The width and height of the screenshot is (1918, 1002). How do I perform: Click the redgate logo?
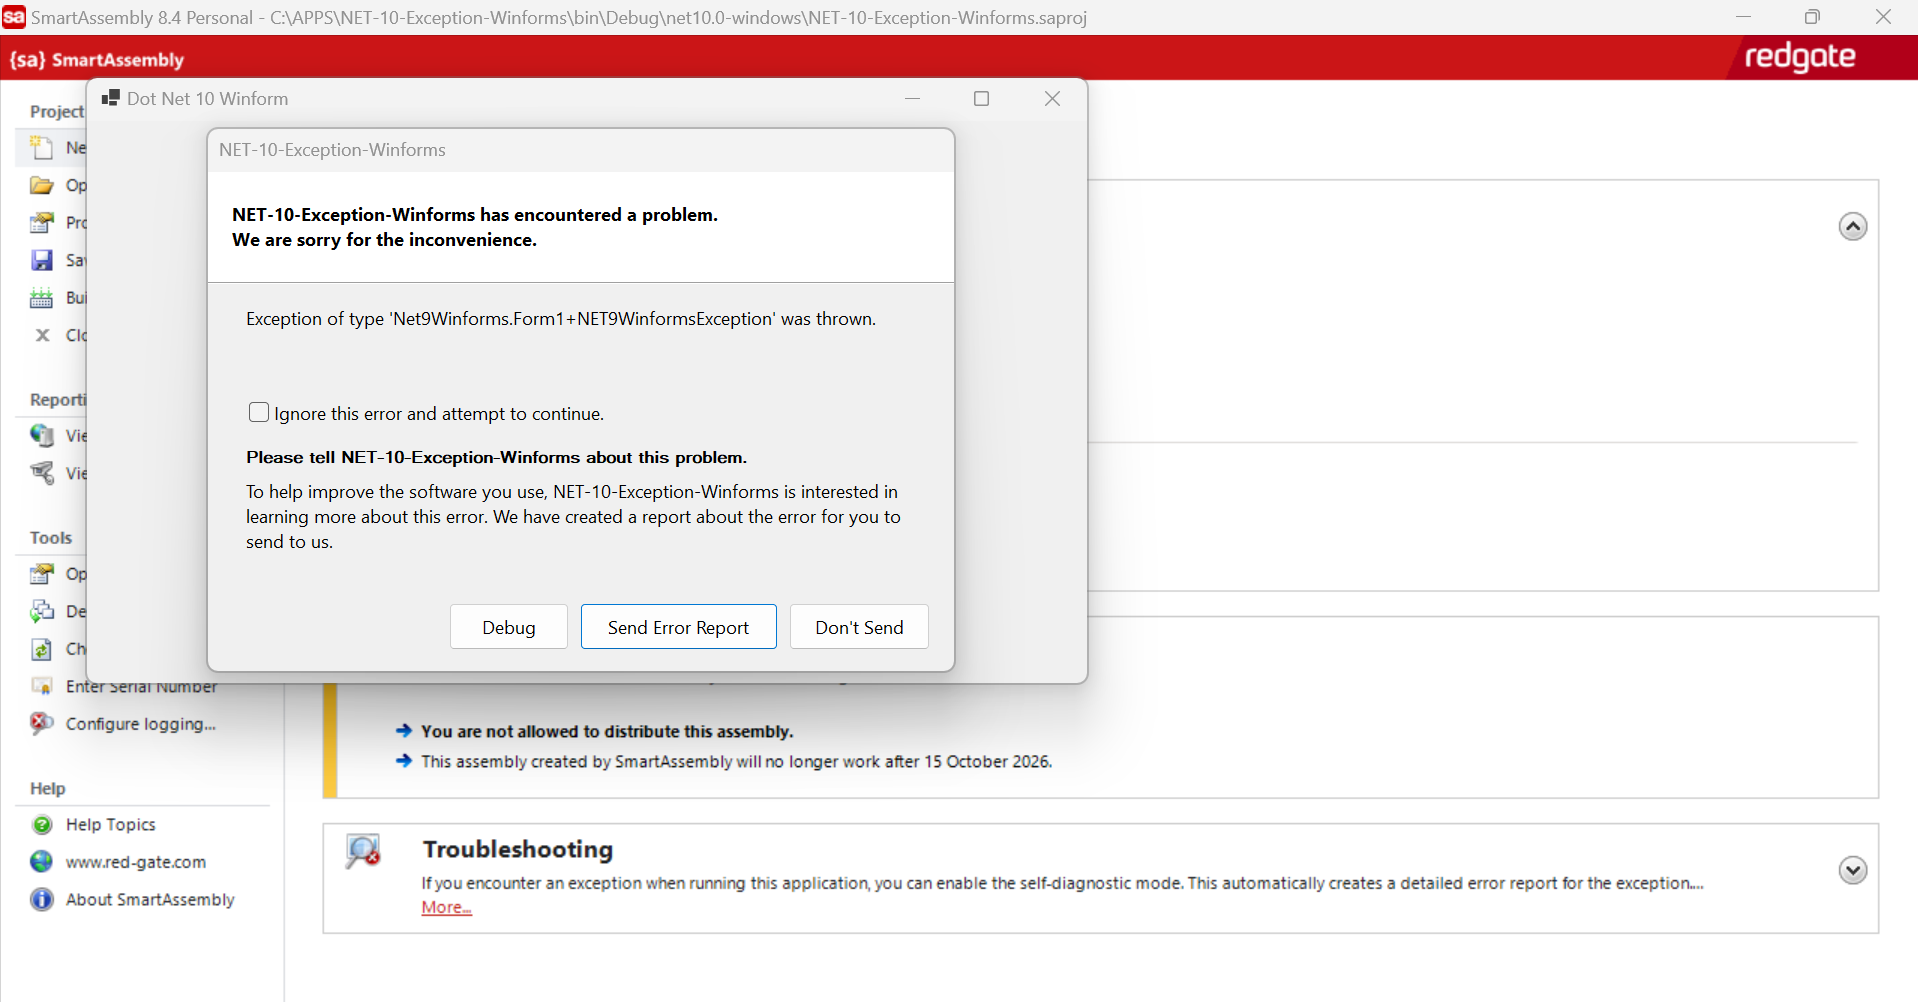1800,58
